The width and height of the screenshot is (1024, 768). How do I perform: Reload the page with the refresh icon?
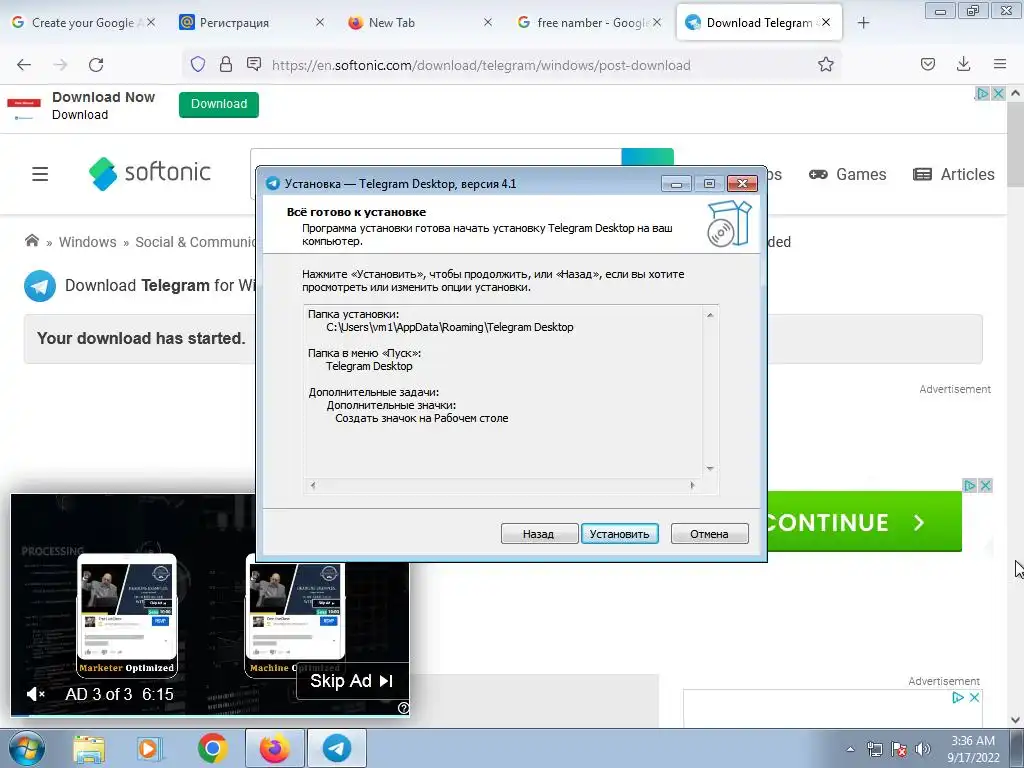[x=96, y=65]
